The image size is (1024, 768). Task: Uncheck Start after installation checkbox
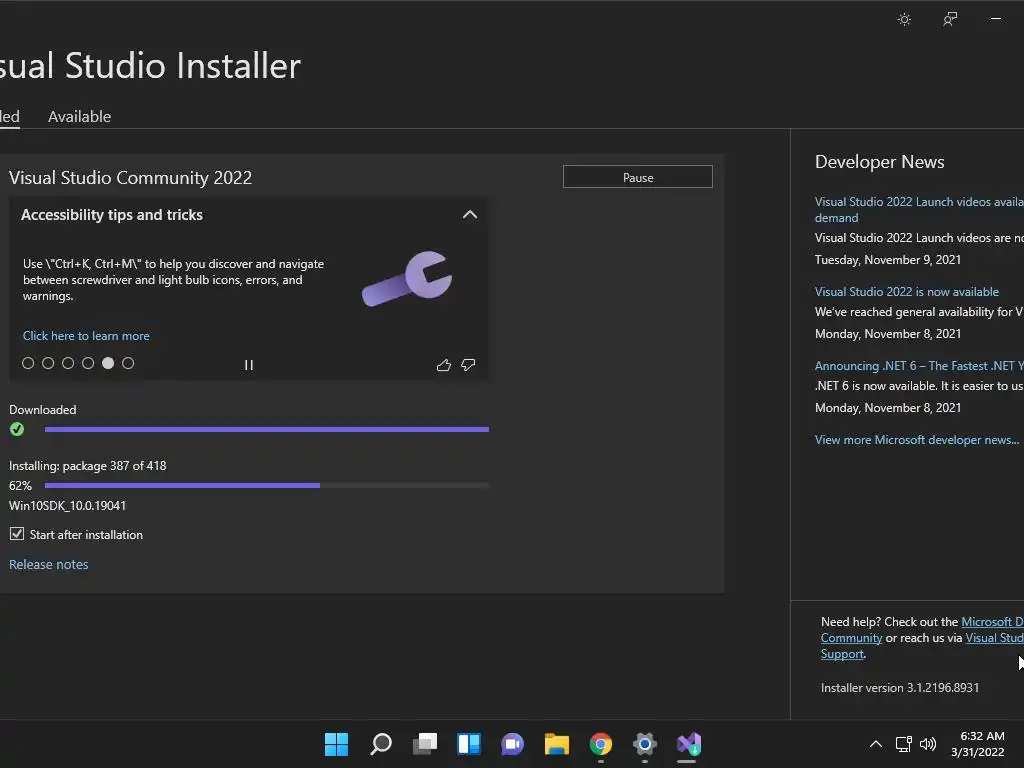pyautogui.click(x=17, y=534)
